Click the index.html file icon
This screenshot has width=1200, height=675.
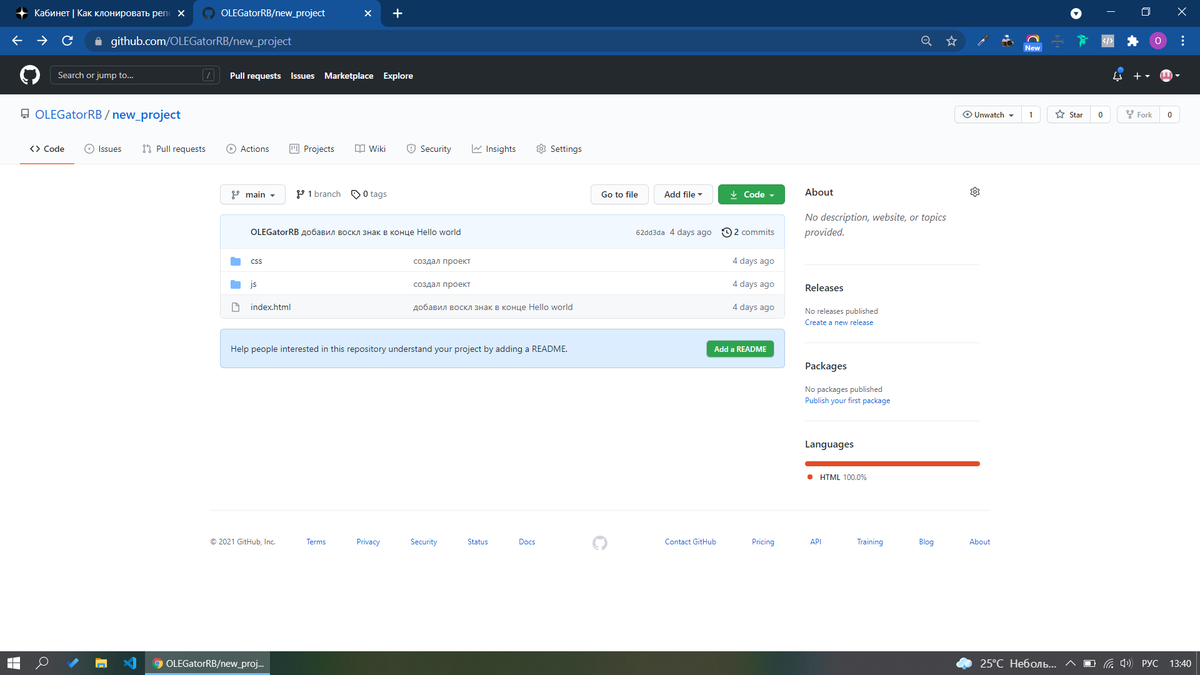click(x=236, y=307)
